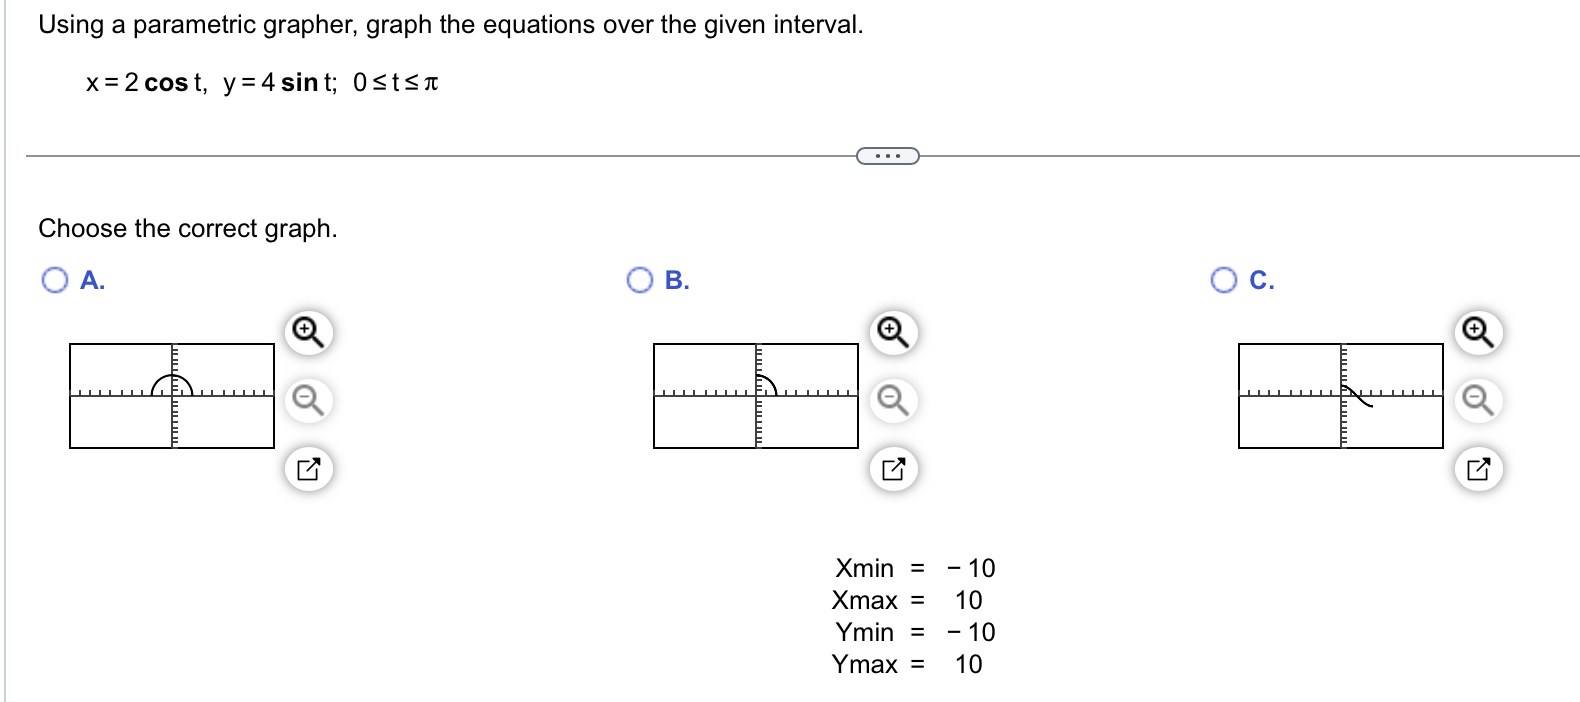The height and width of the screenshot is (702, 1580).
Task: Click the graph thumbnail under option B
Action: coord(756,395)
